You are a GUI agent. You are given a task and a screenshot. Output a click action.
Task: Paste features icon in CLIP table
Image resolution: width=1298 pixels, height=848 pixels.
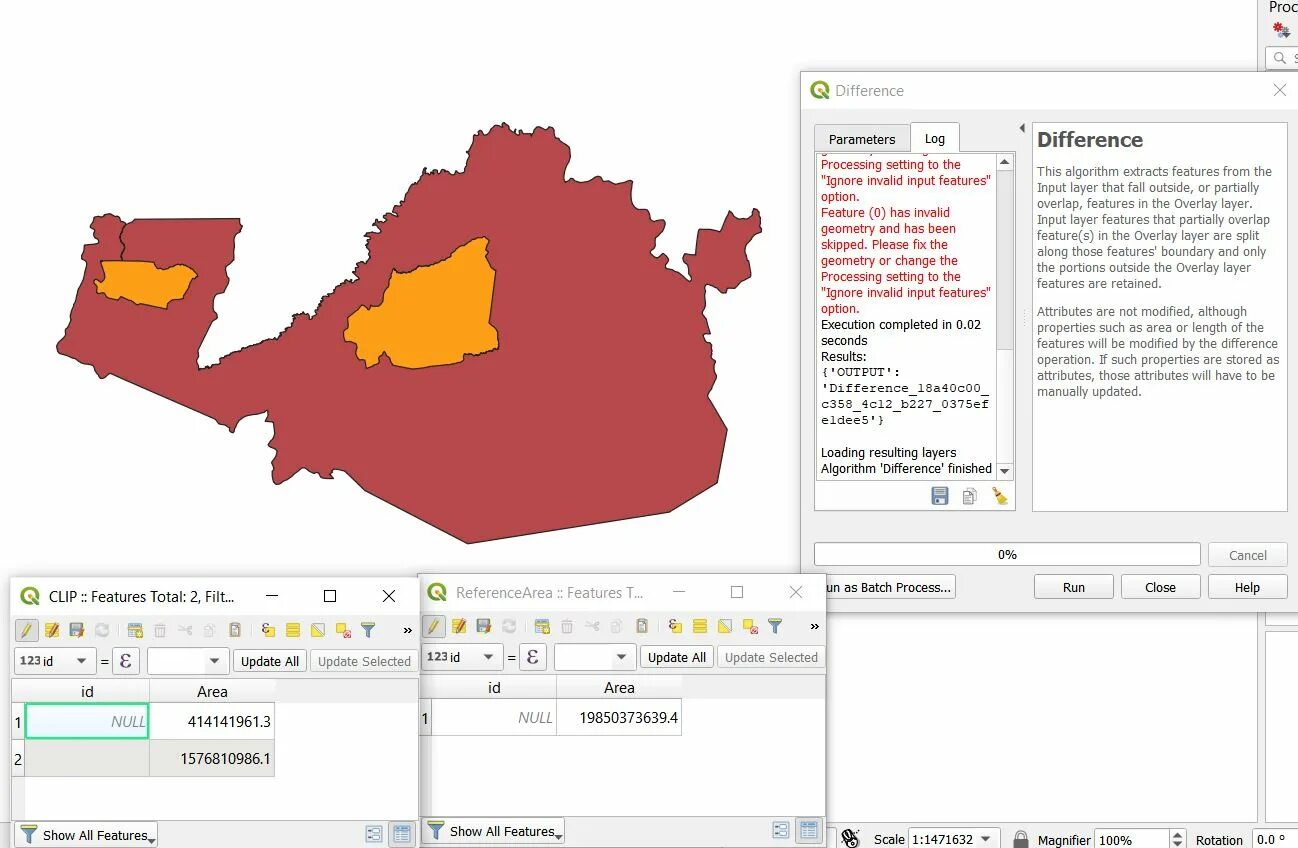click(x=235, y=630)
